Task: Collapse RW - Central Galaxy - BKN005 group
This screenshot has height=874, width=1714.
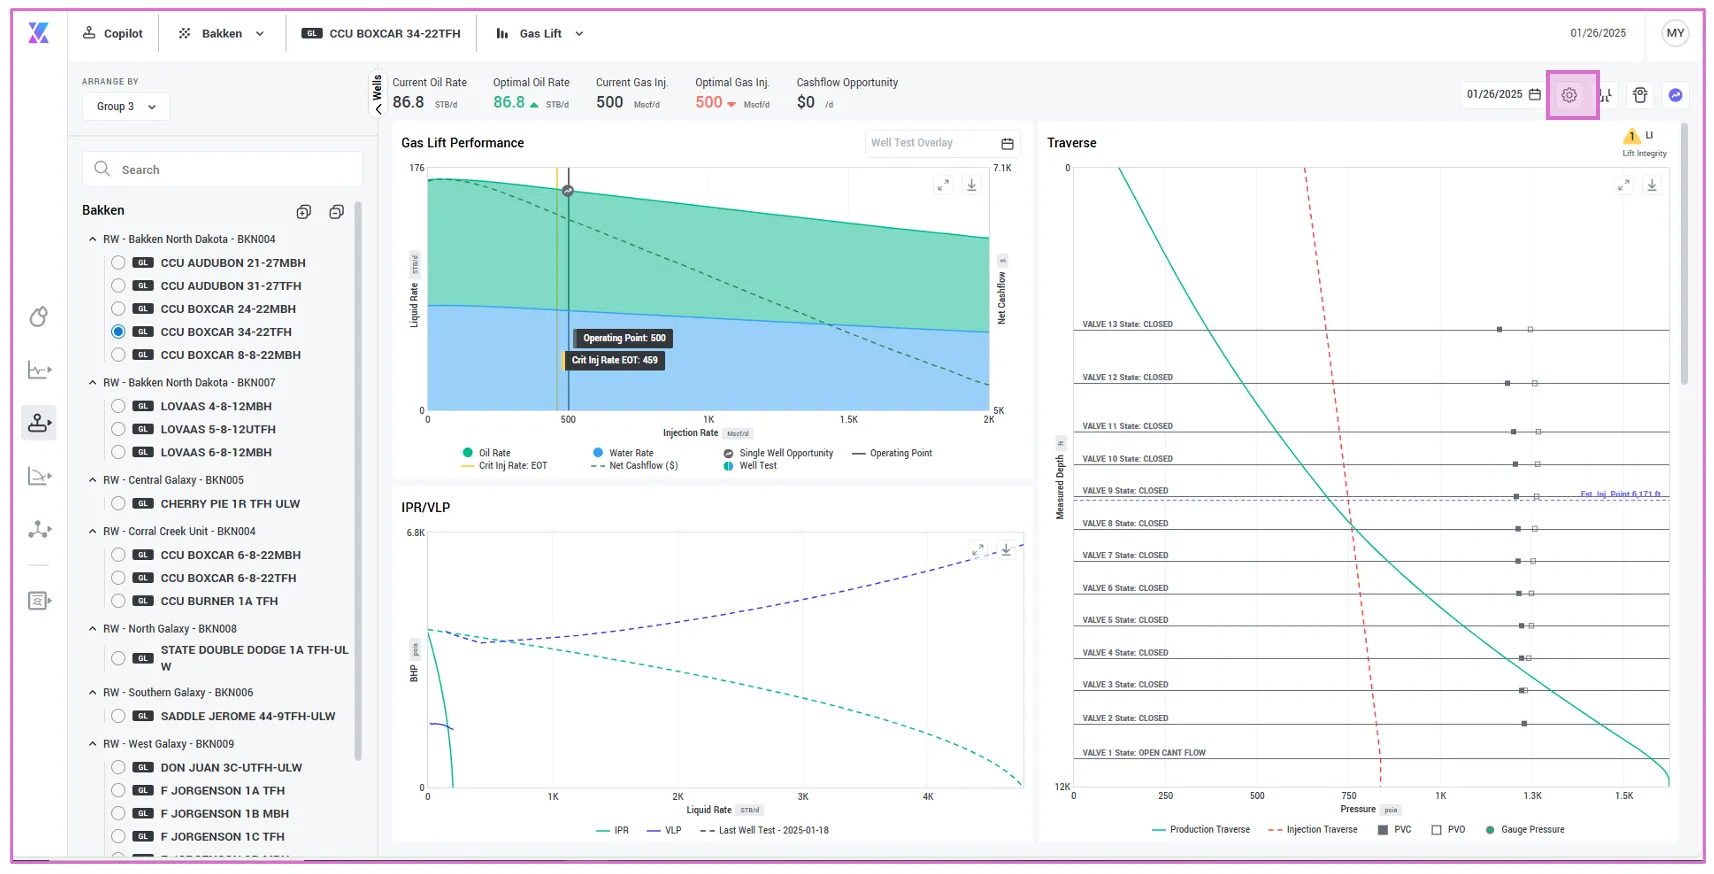Action: tap(93, 481)
